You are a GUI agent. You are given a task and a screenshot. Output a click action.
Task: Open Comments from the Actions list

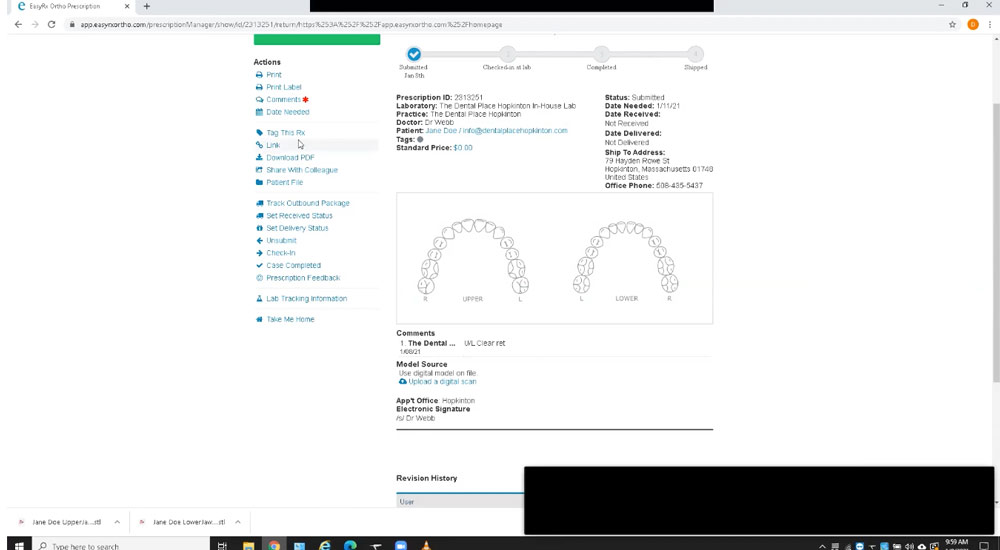(x=282, y=100)
